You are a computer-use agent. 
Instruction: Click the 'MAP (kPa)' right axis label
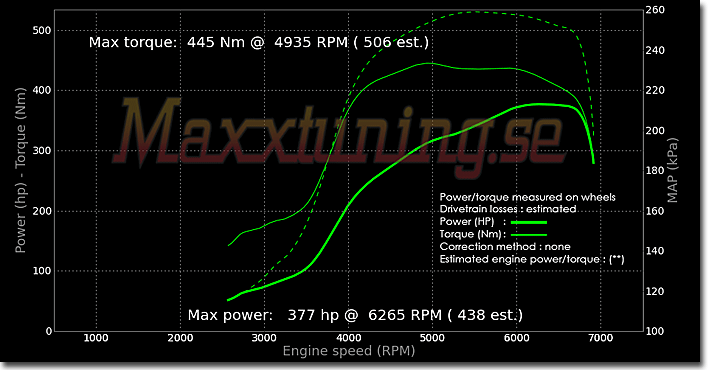click(x=673, y=170)
